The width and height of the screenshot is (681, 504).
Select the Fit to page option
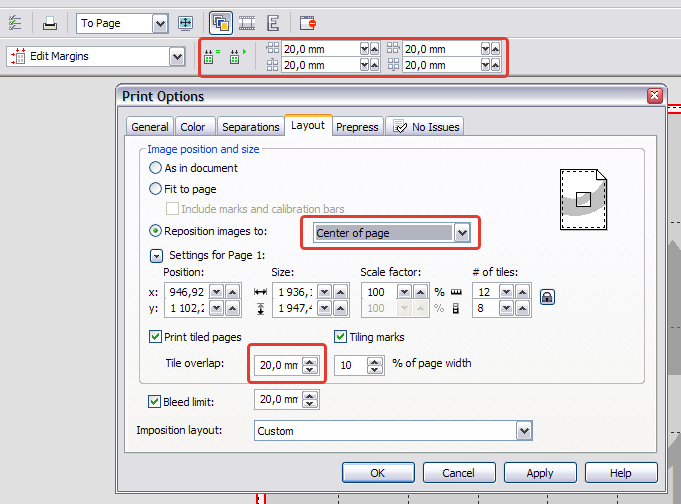coord(155,189)
